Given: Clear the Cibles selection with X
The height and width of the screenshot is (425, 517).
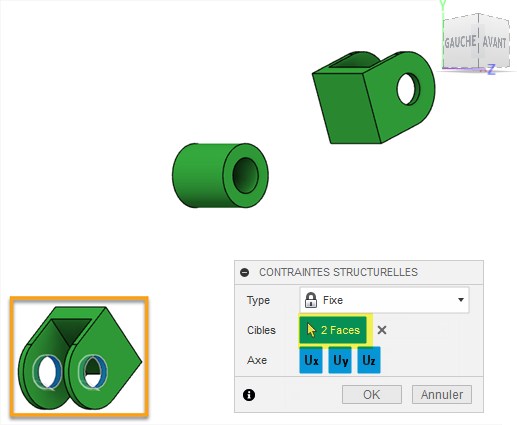Looking at the screenshot, I should pyautogui.click(x=382, y=330).
